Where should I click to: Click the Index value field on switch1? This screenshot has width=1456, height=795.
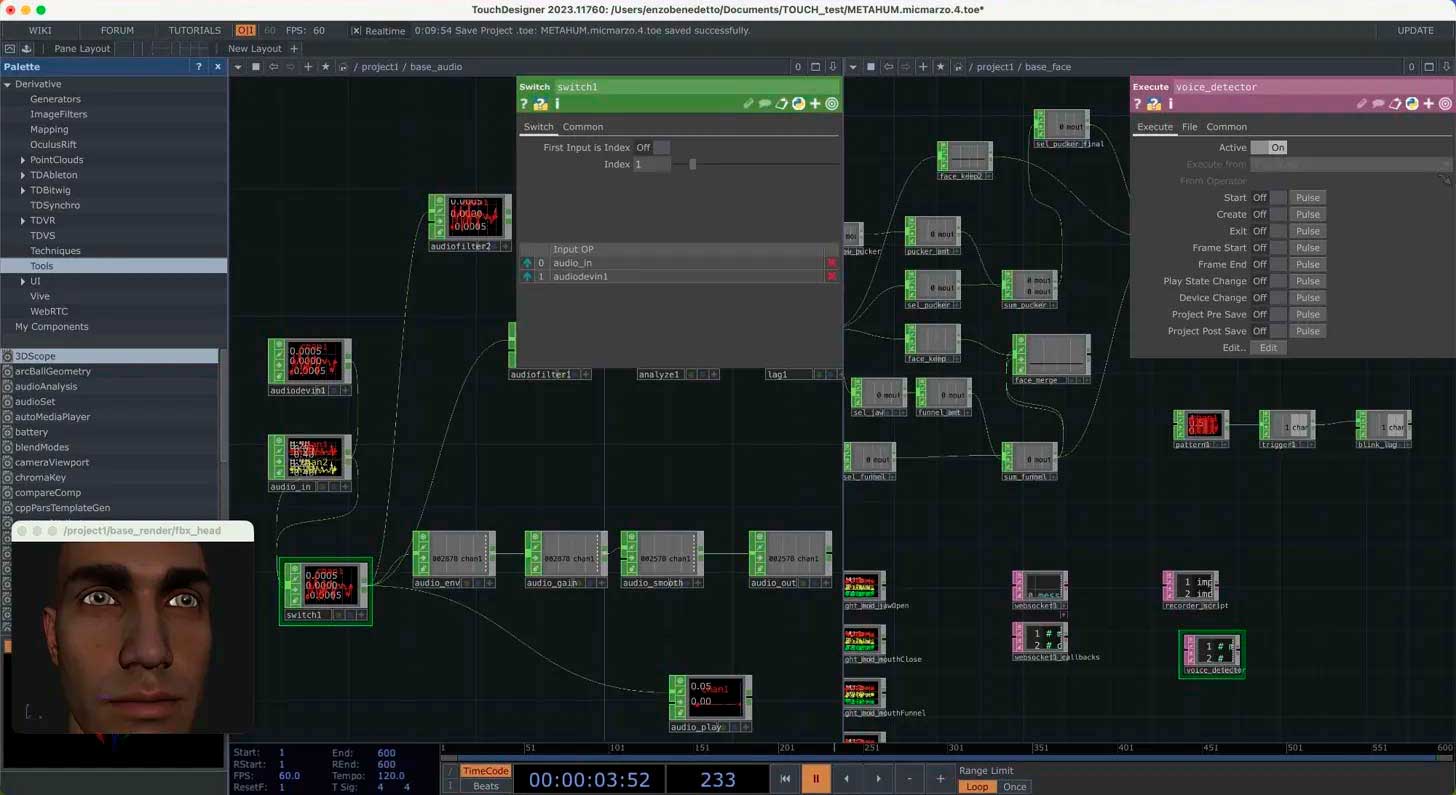pos(652,164)
